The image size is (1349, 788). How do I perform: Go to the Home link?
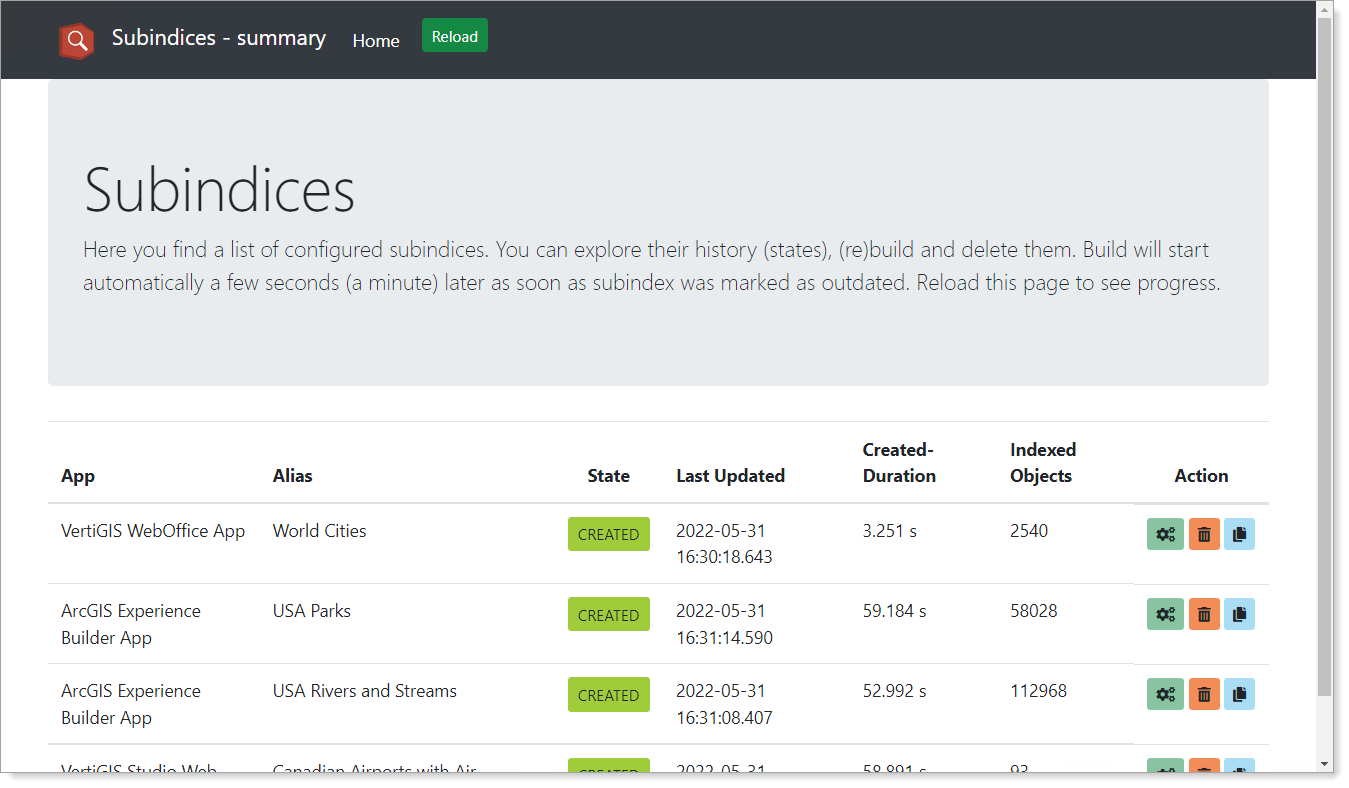pos(376,41)
